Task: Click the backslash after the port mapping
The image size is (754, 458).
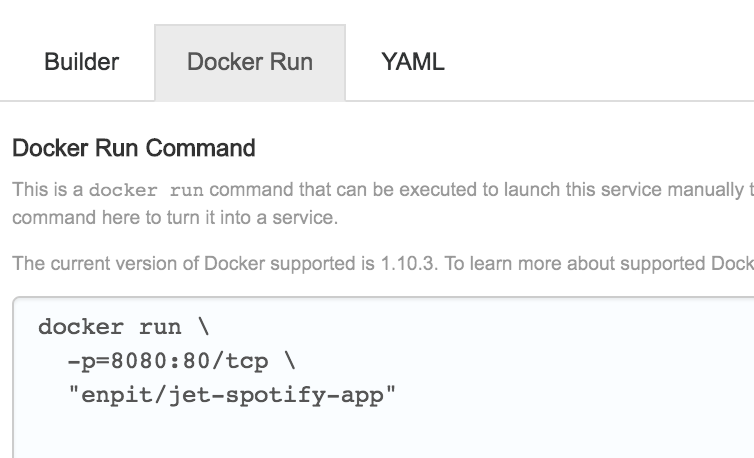Action: pyautogui.click(x=290, y=360)
